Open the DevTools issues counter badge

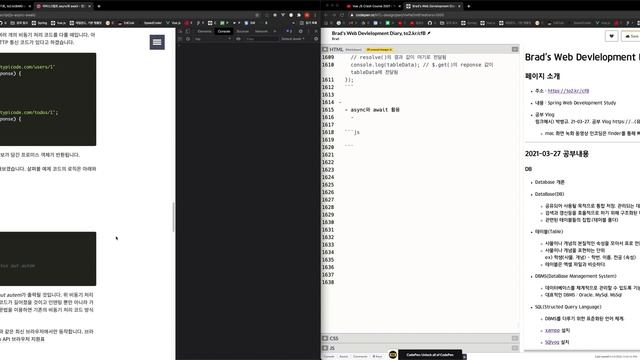[289, 31]
